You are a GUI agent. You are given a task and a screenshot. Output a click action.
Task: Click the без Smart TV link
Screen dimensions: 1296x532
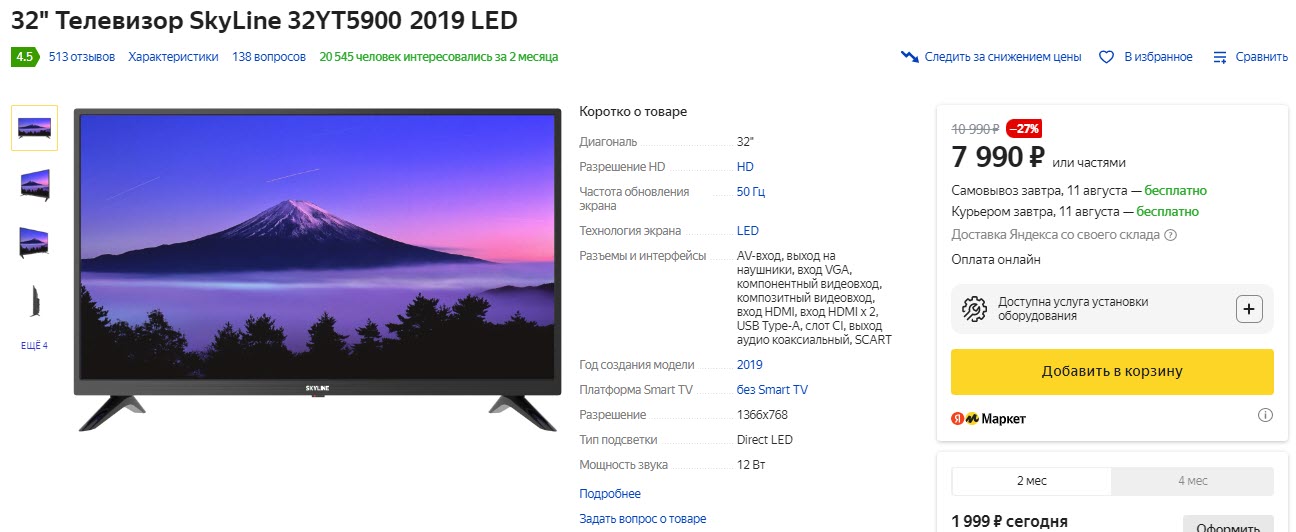[x=772, y=390]
